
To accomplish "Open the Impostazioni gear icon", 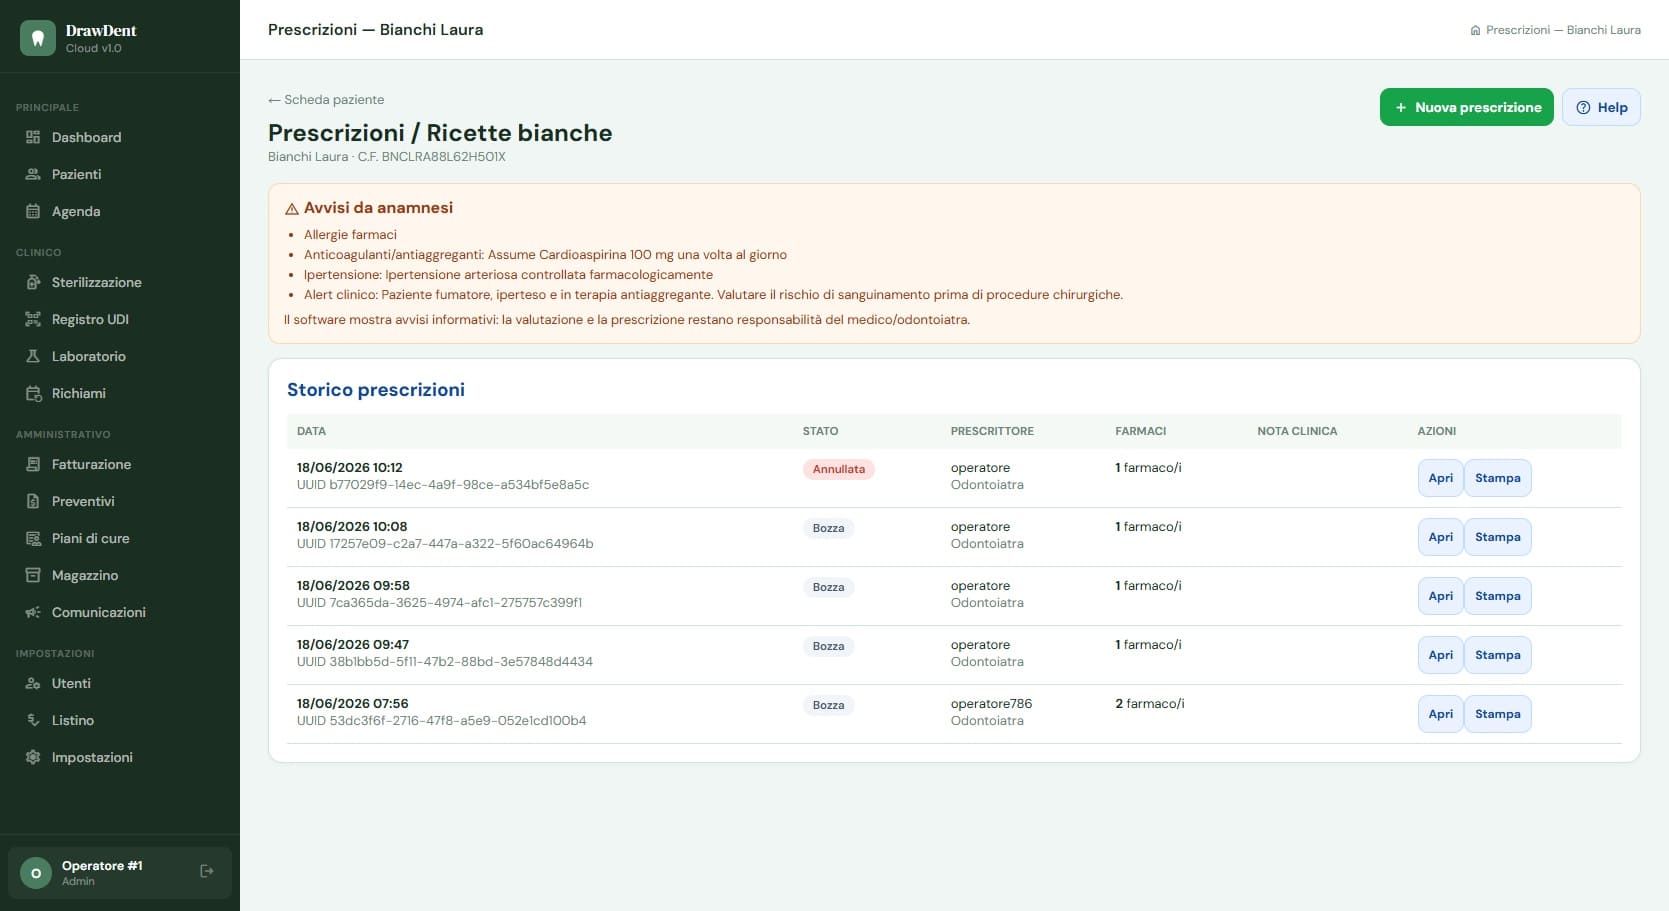I will click(33, 757).
